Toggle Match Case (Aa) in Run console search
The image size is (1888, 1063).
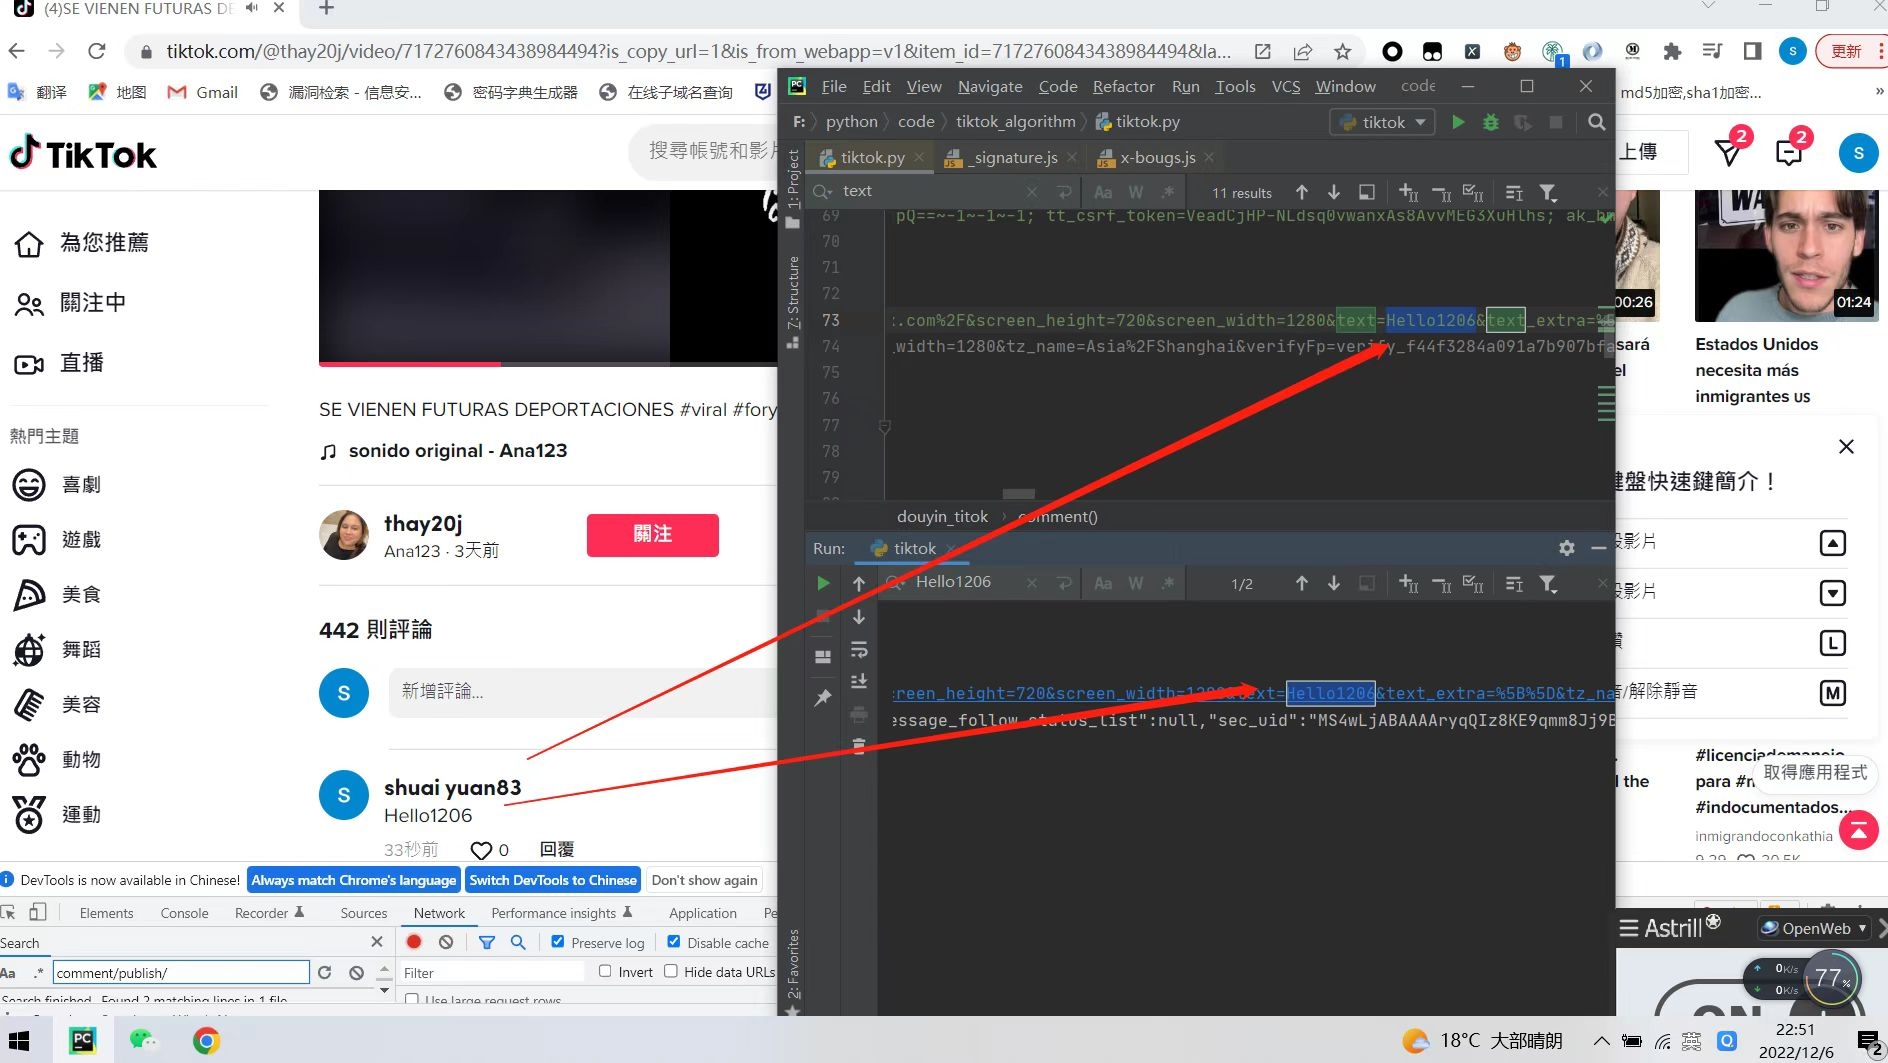tap(1103, 583)
